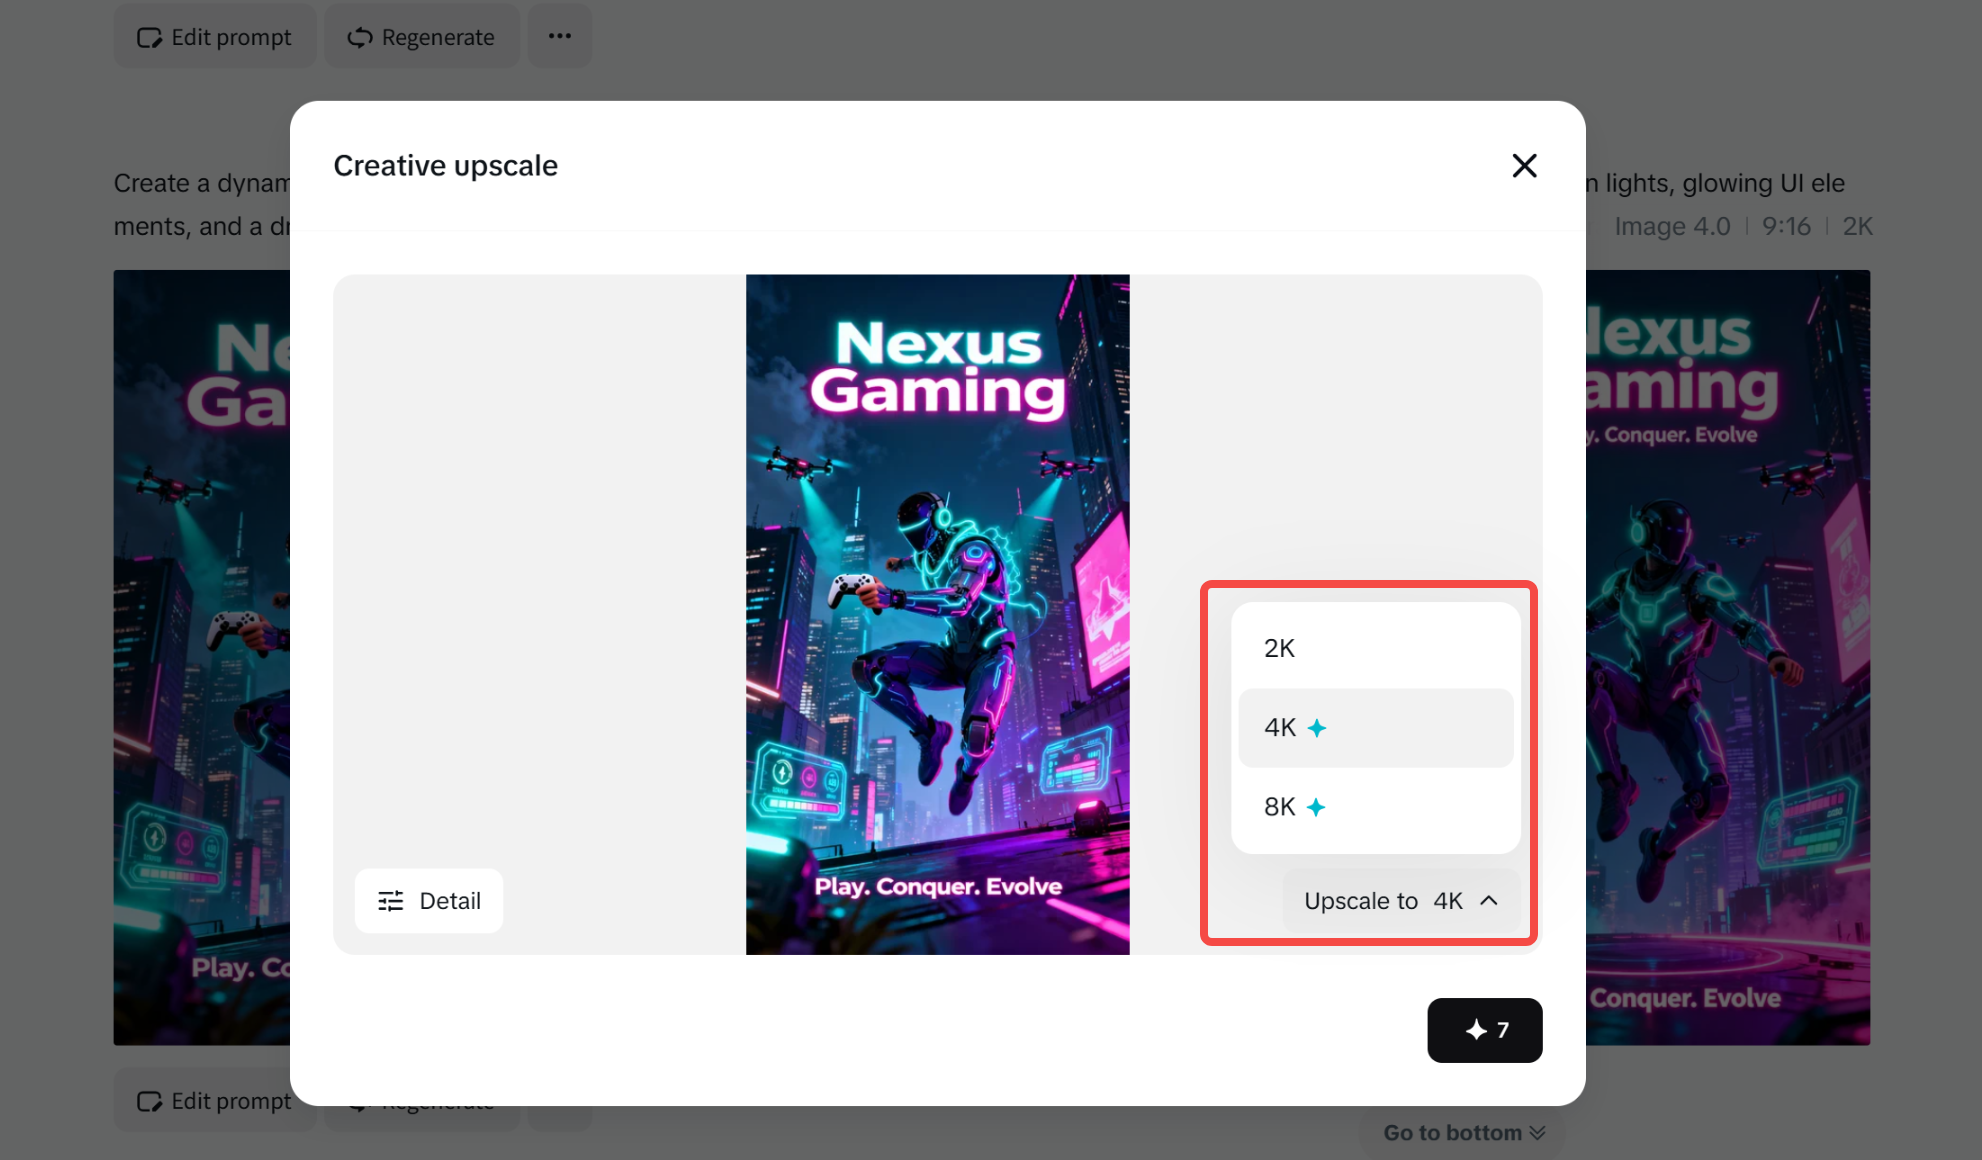
Task: Collapse the Upscale to 4K dropdown
Action: point(1400,901)
